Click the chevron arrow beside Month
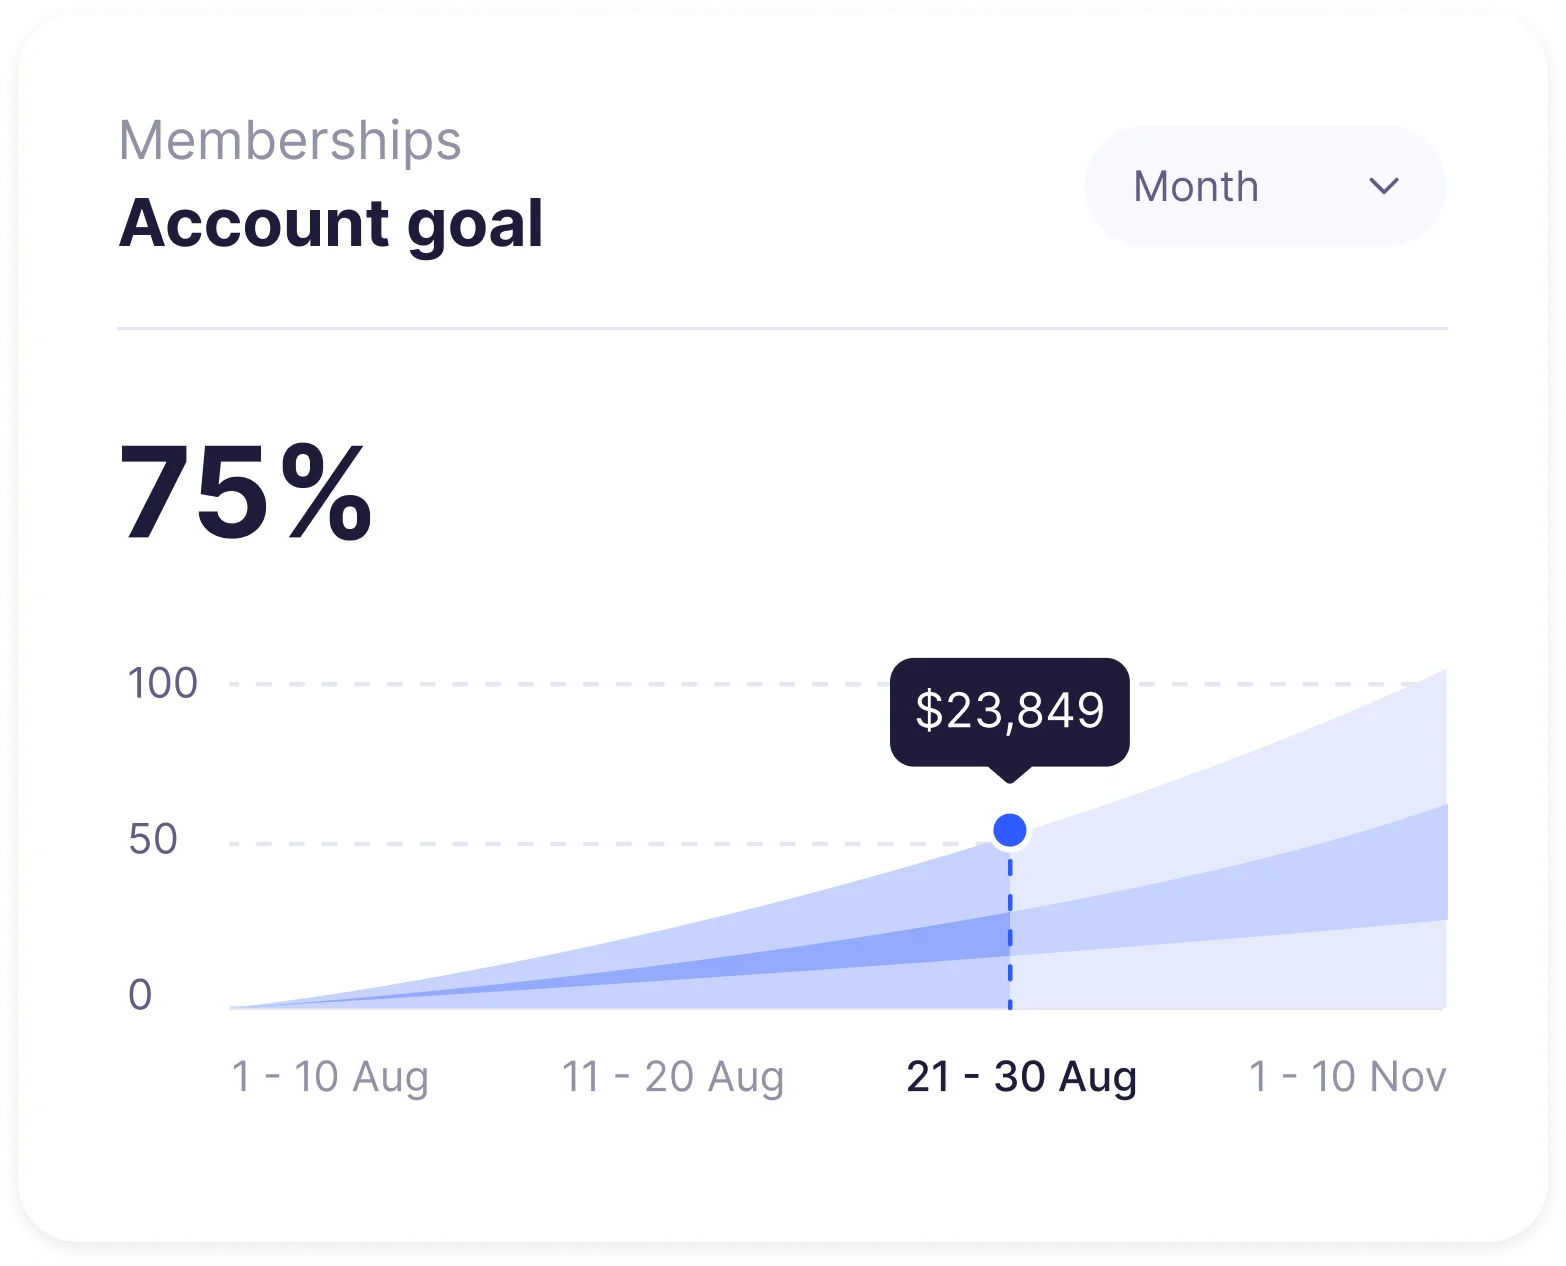Viewport: 1566px width, 1266px height. point(1384,186)
